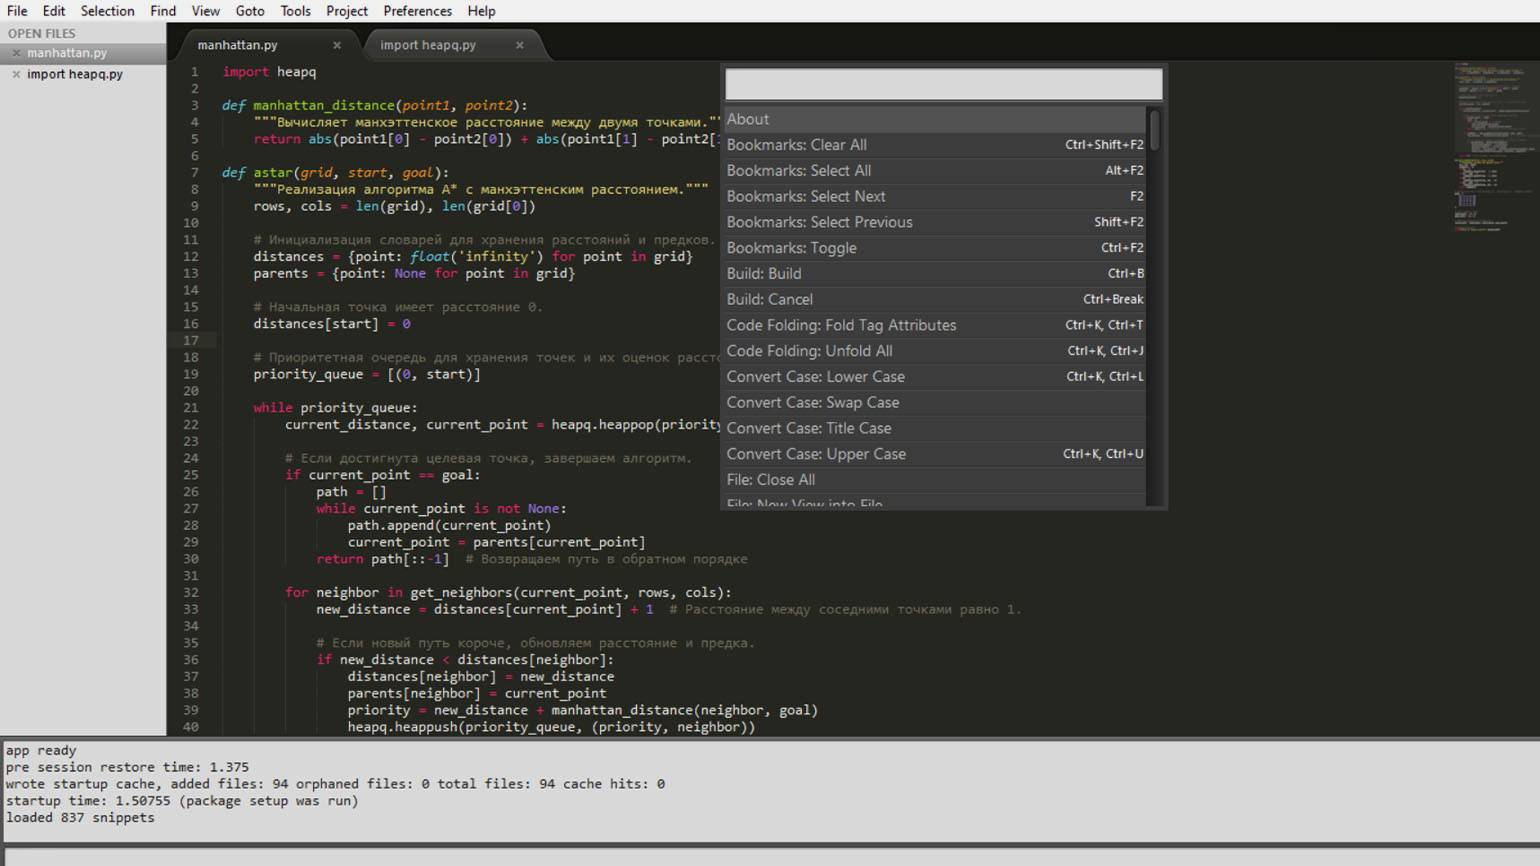Focus the command palette search field
This screenshot has height=866, width=1540.
(943, 84)
